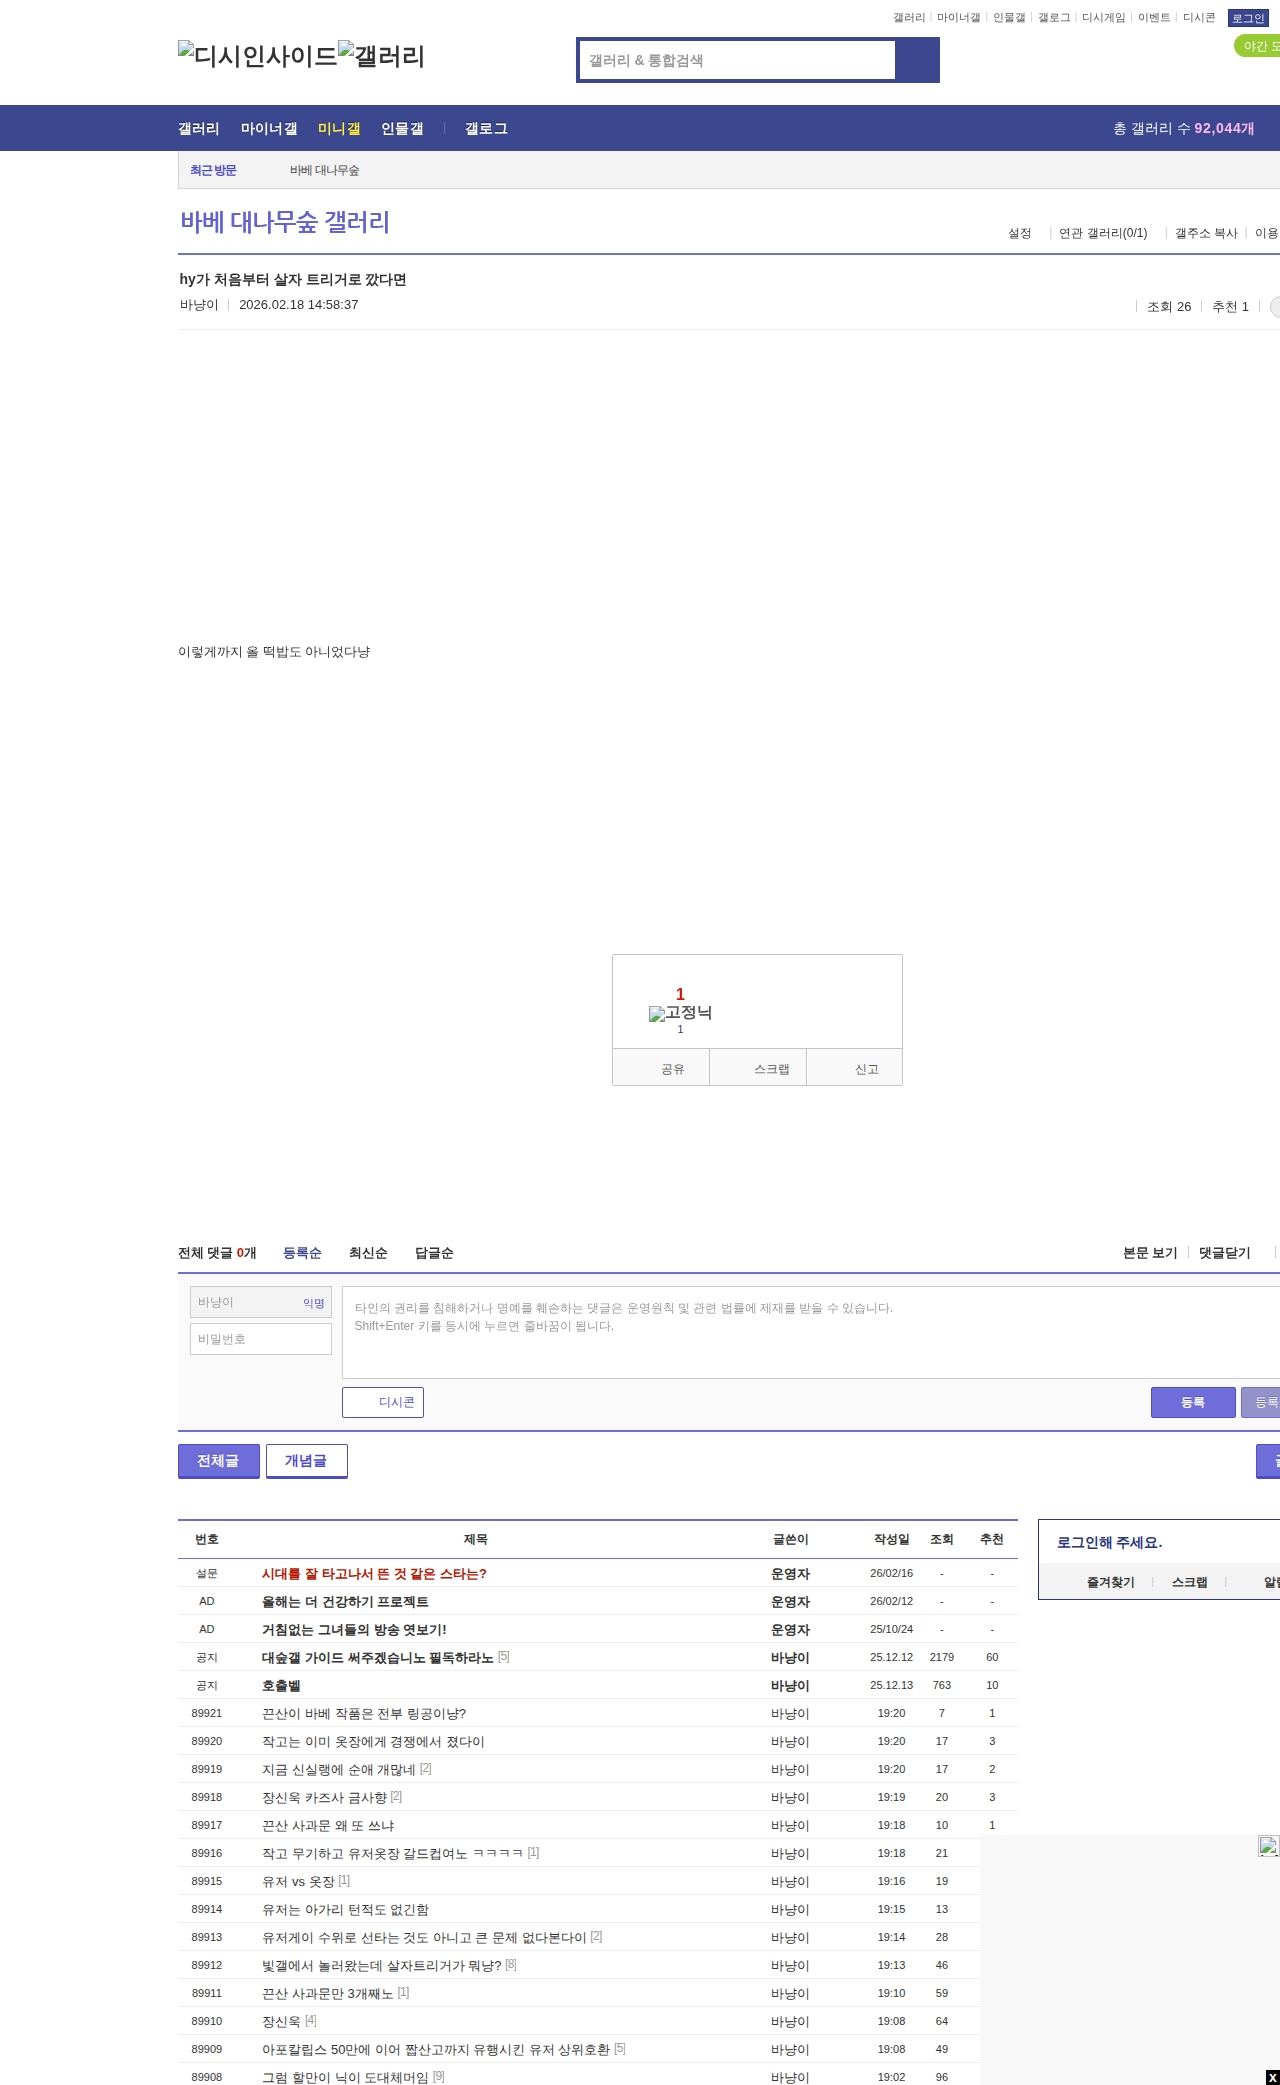Select 마이너갤 in the blue navigation bar

pyautogui.click(x=269, y=128)
